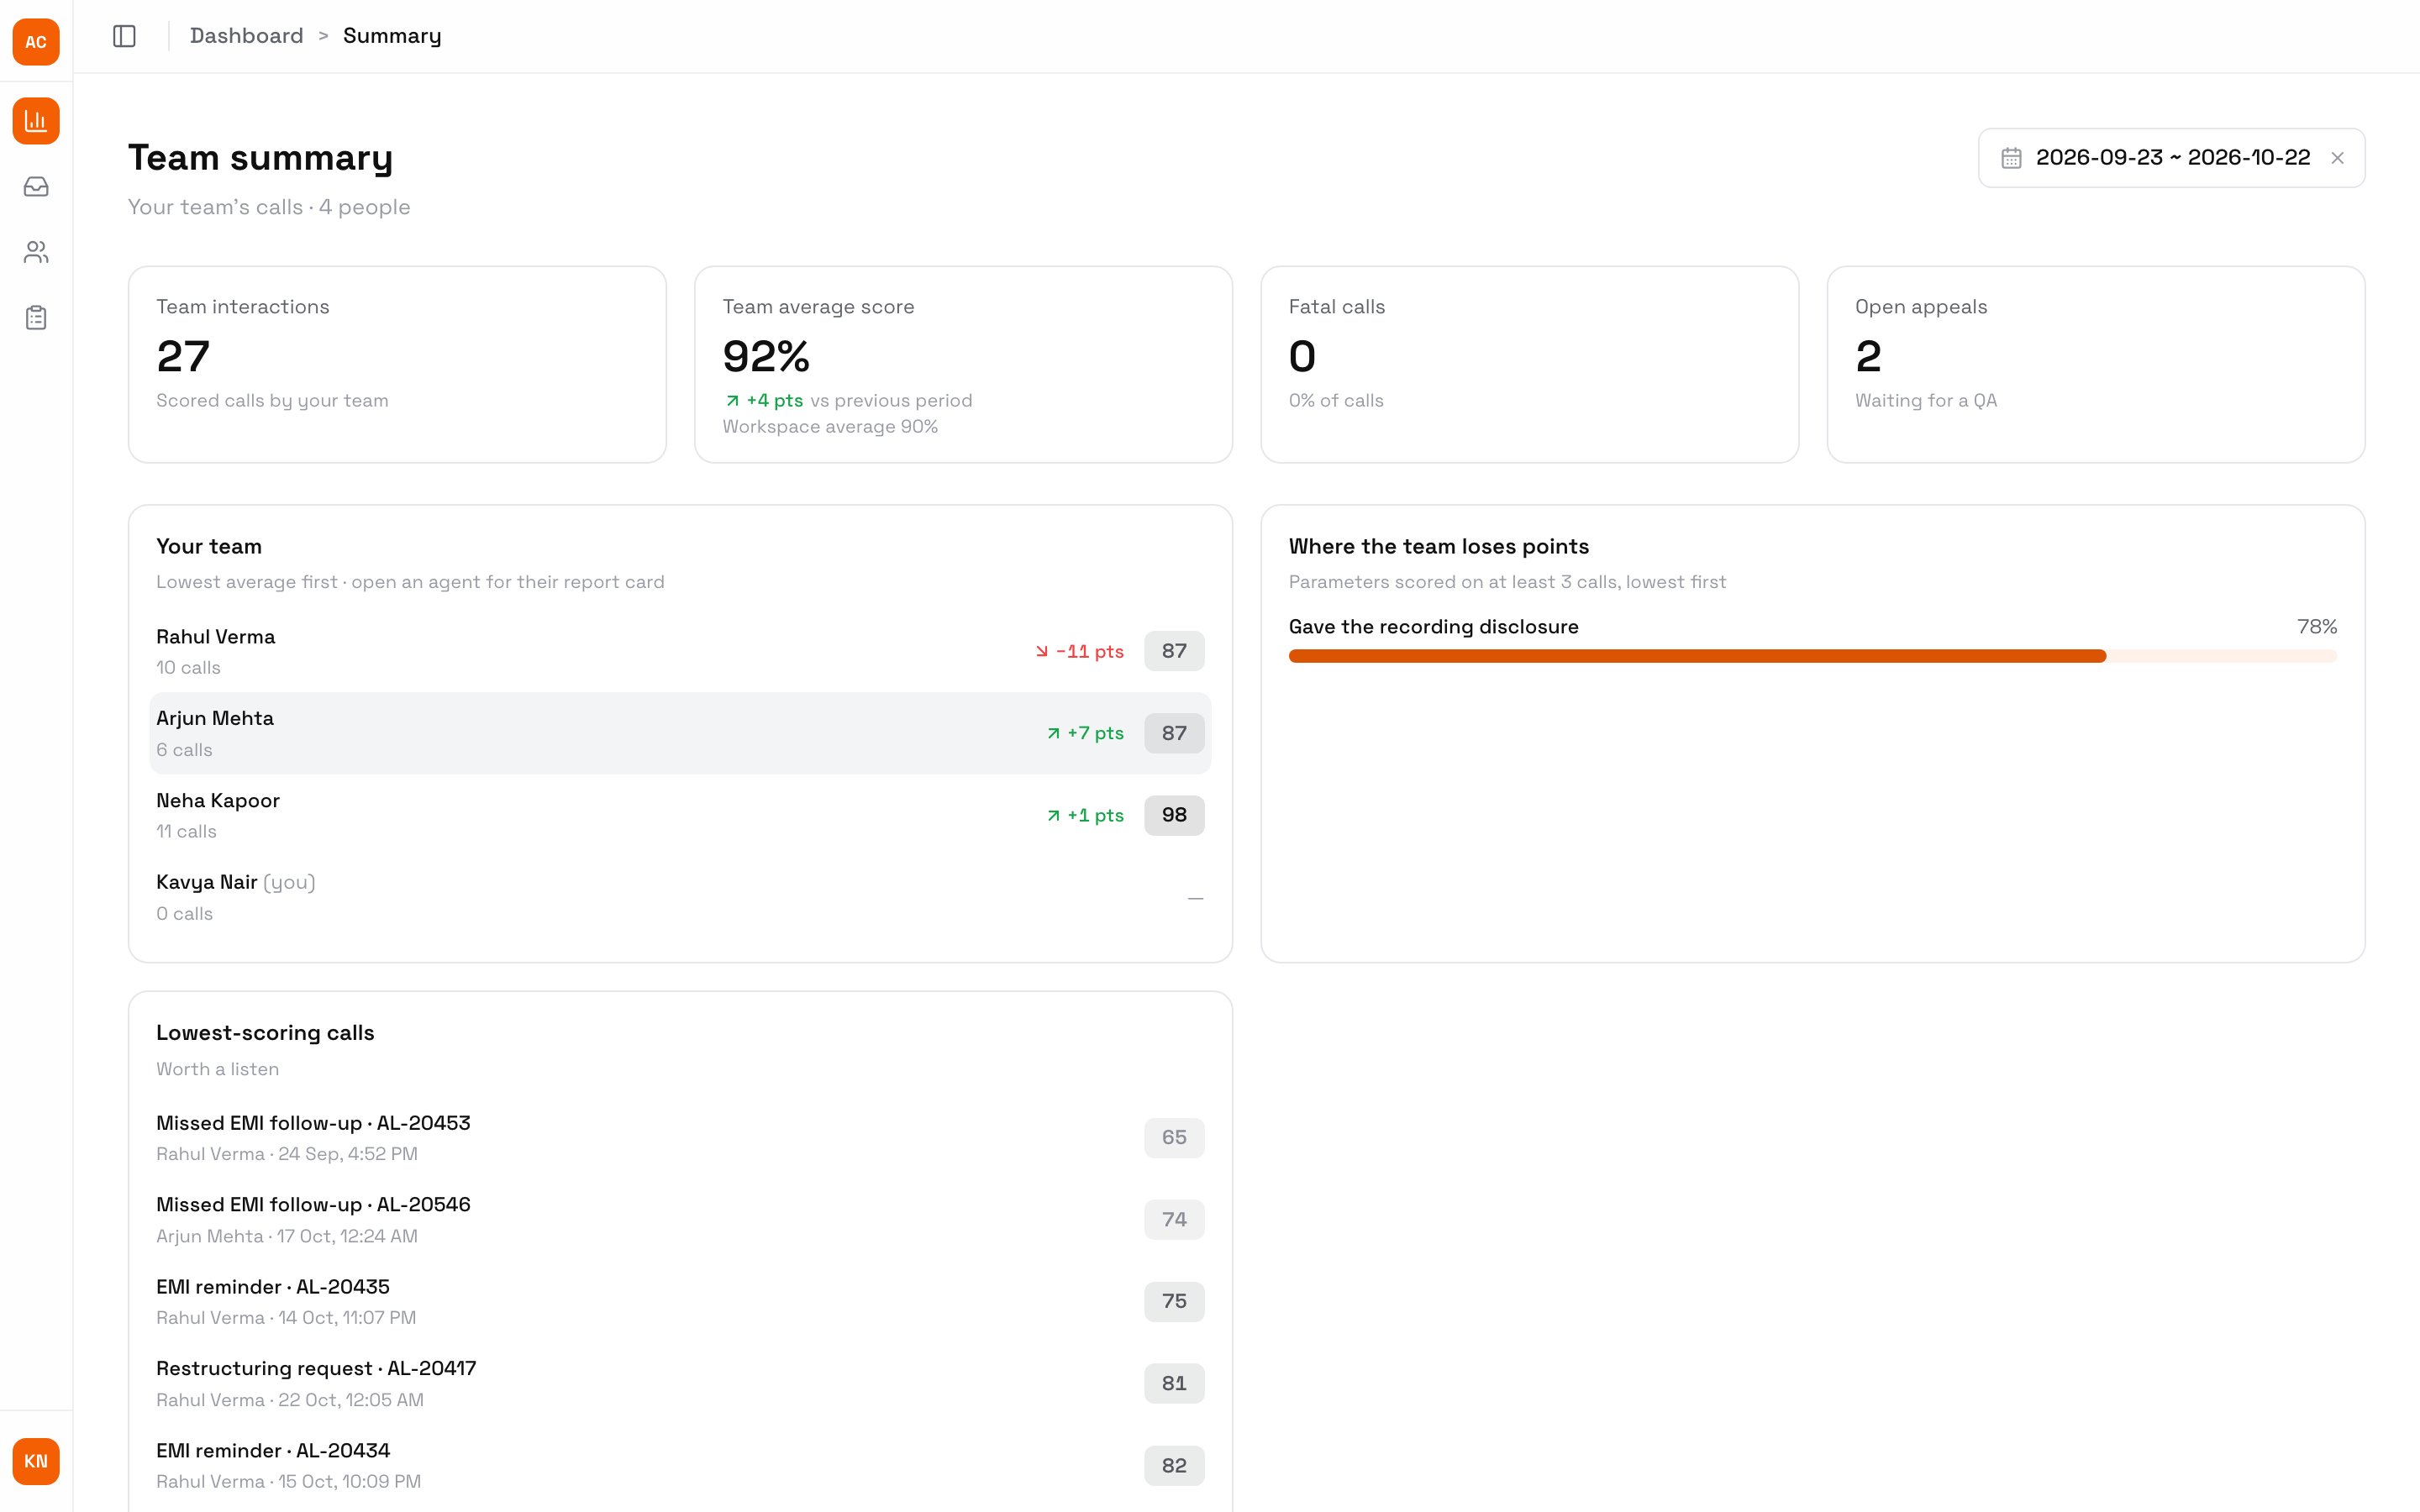The width and height of the screenshot is (2420, 1512).
Task: Click the 98 score badge for Neha Kapoor
Action: 1174,815
